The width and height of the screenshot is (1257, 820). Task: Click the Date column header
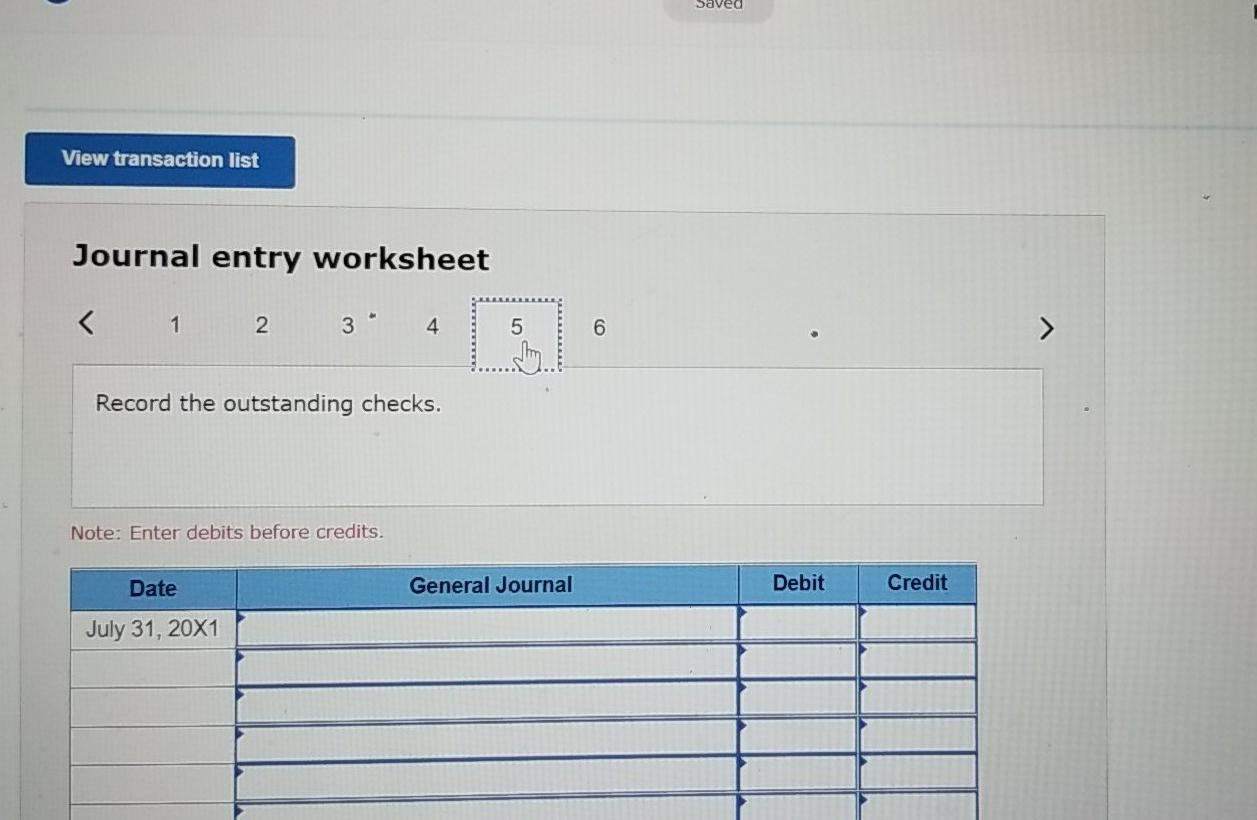(153, 589)
